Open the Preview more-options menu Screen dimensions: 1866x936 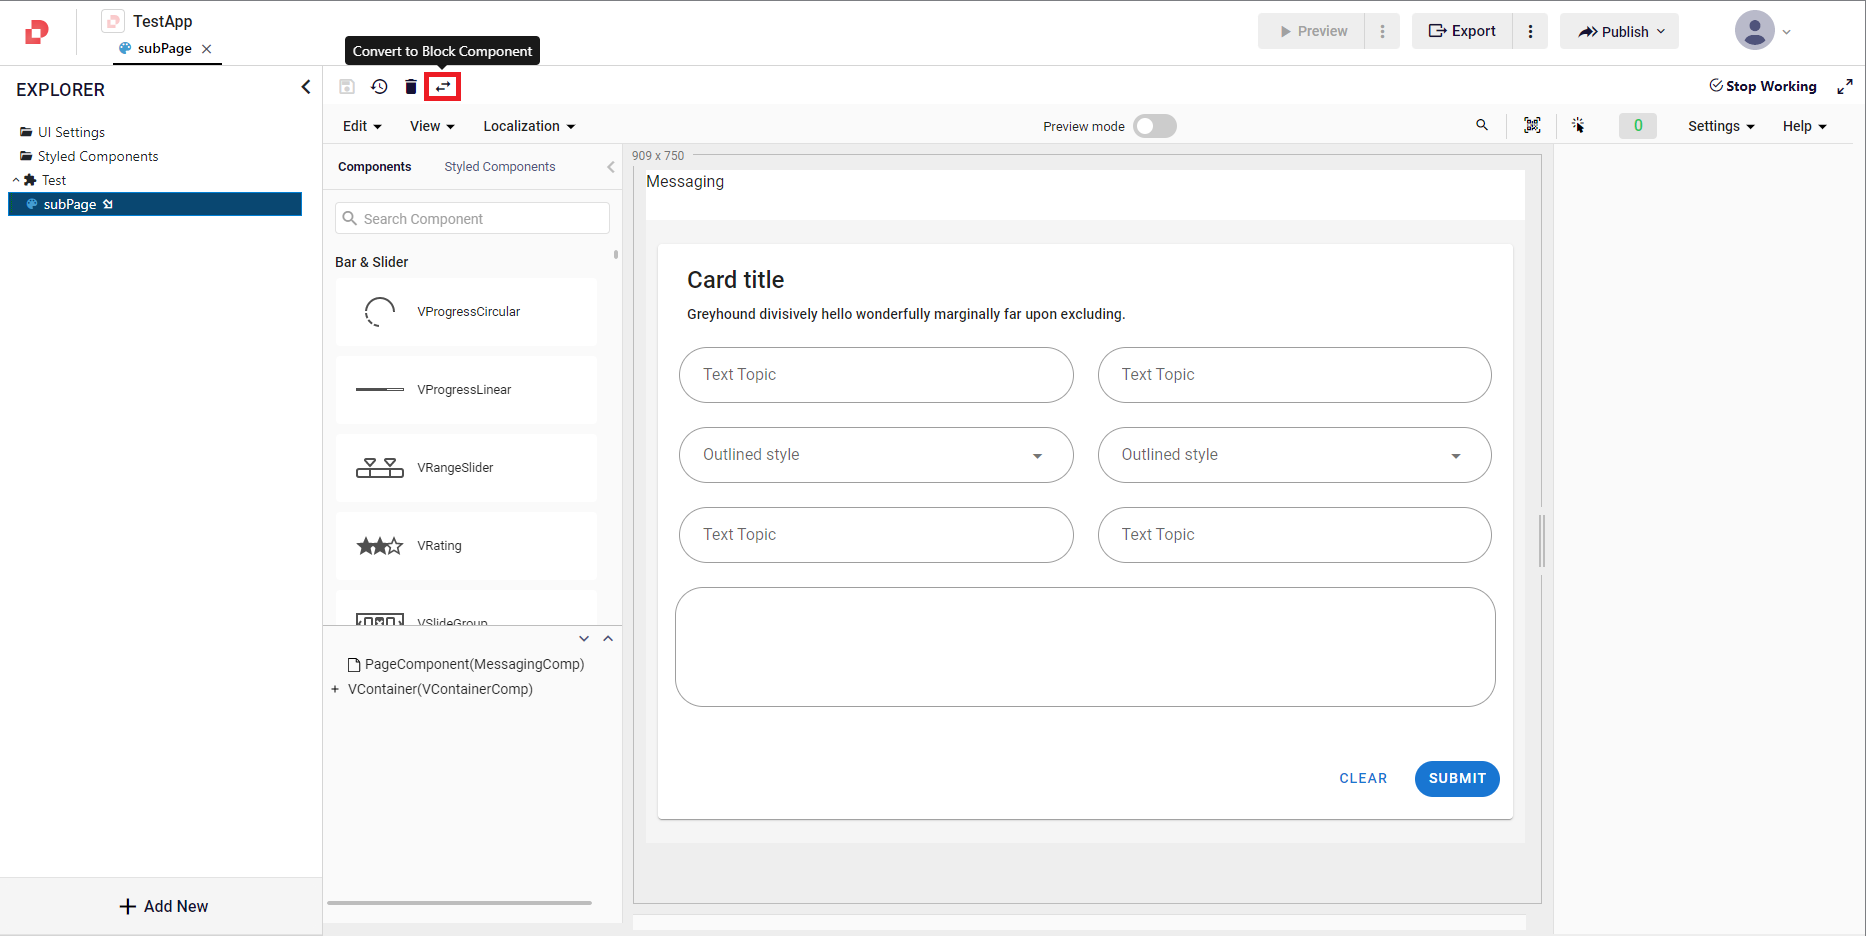(1383, 31)
